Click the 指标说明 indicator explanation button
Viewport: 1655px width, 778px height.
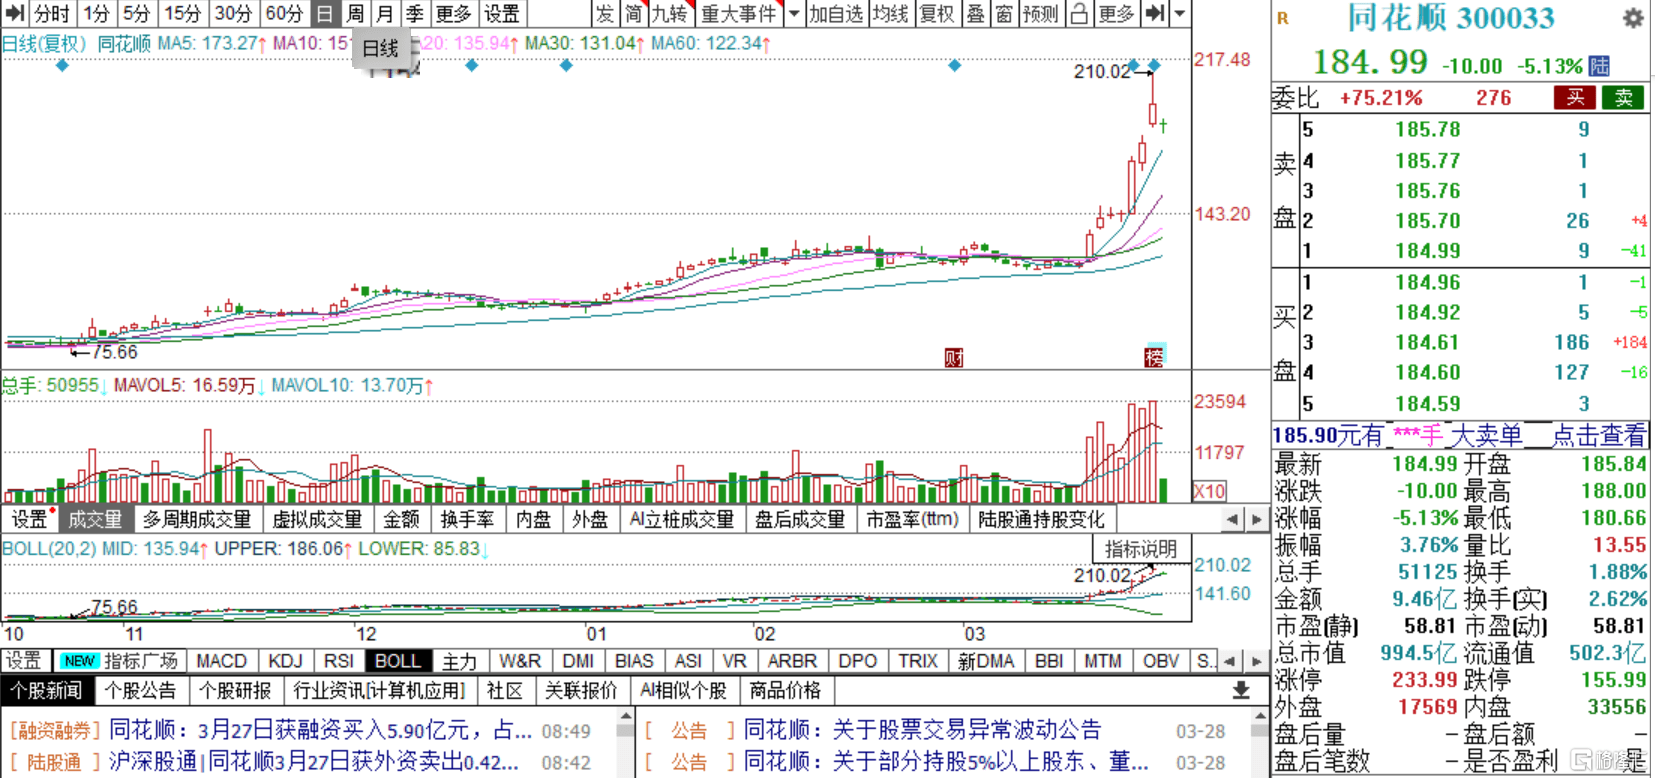(1140, 549)
